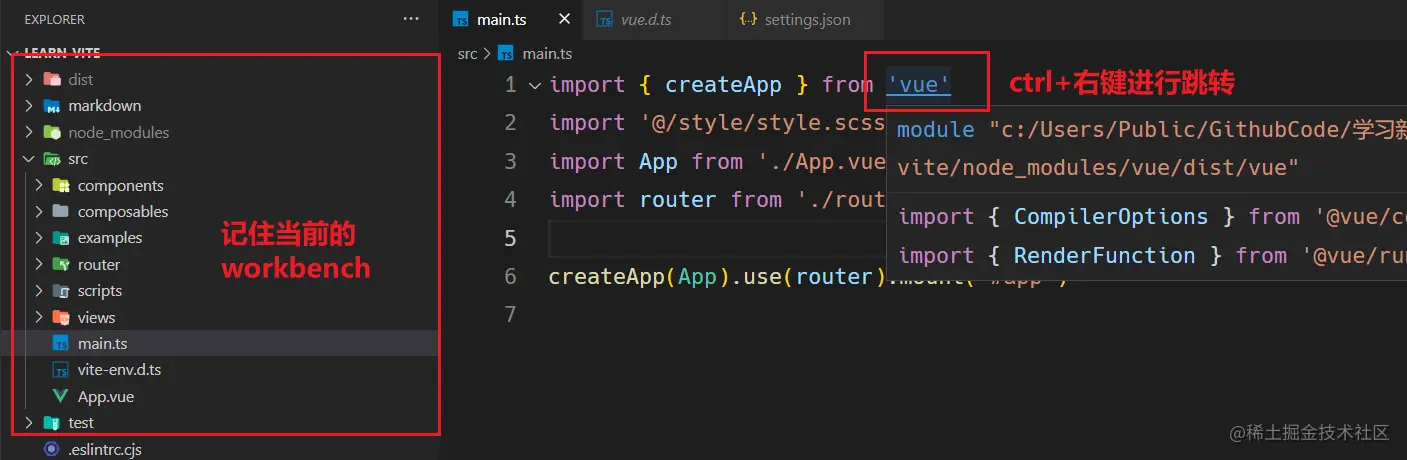The height and width of the screenshot is (460, 1407).
Task: Click the scripts folder icon
Action: [x=61, y=291]
